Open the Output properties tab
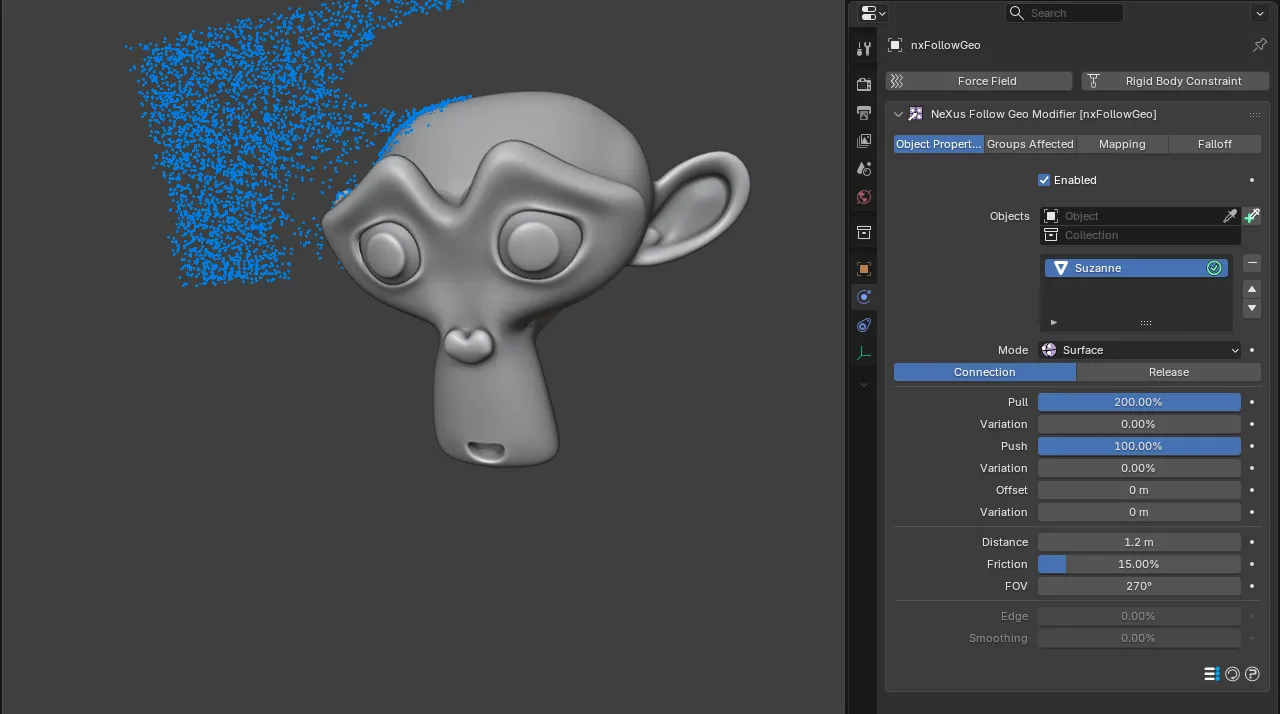The height and width of the screenshot is (714, 1280). tap(864, 113)
